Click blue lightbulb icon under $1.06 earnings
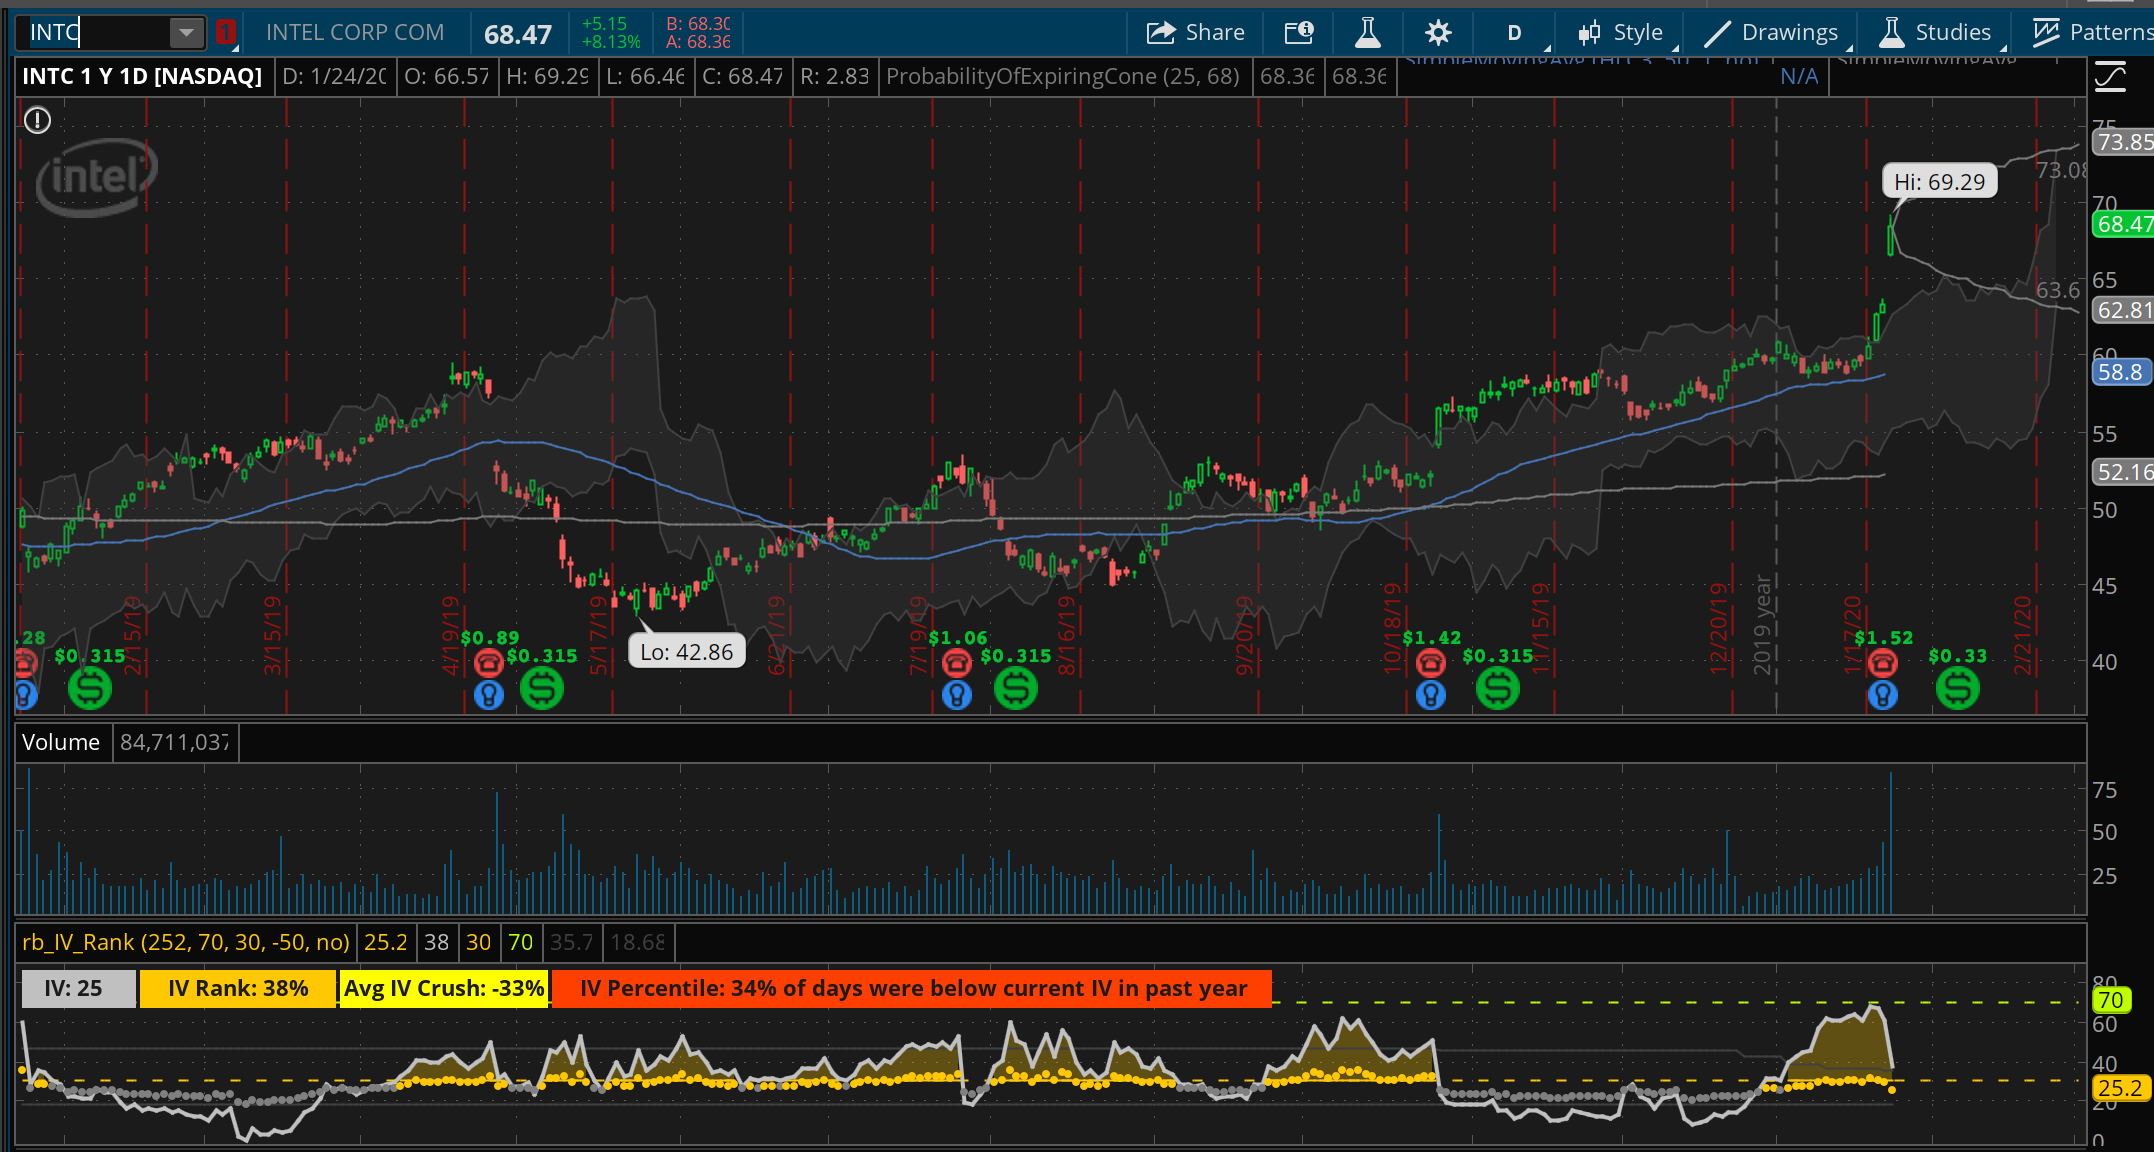 click(x=957, y=695)
